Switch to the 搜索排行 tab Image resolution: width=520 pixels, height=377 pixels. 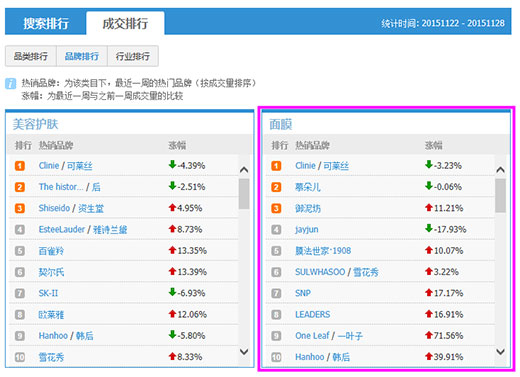pos(46,23)
